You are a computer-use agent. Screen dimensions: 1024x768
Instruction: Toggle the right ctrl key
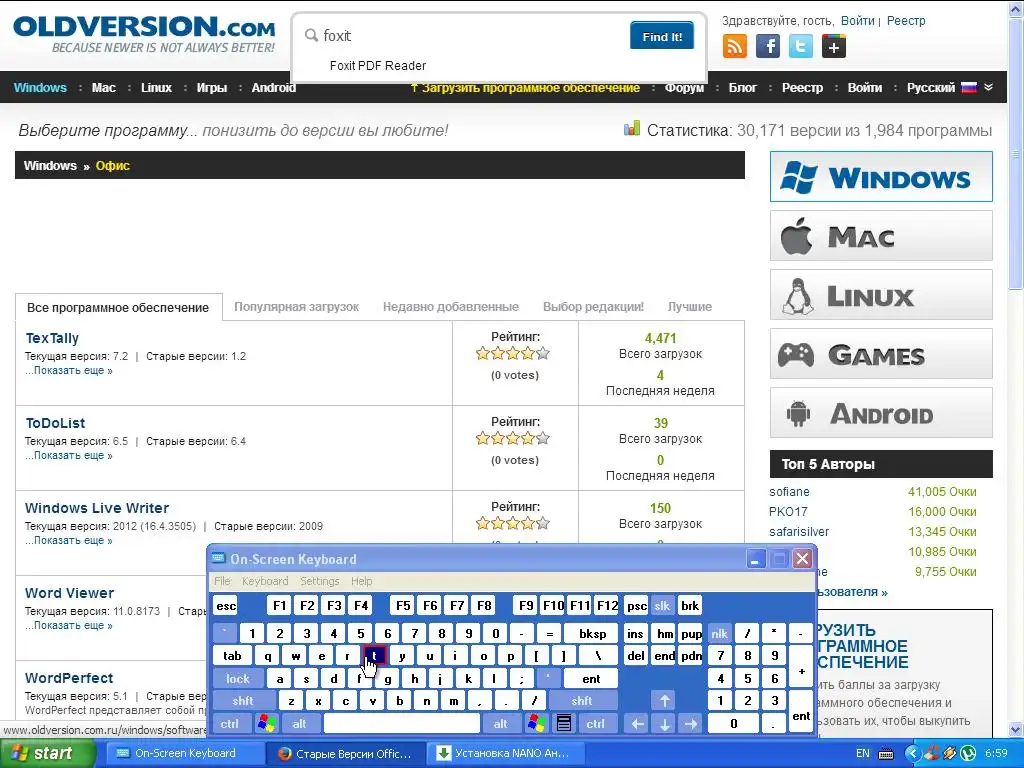[x=596, y=724]
